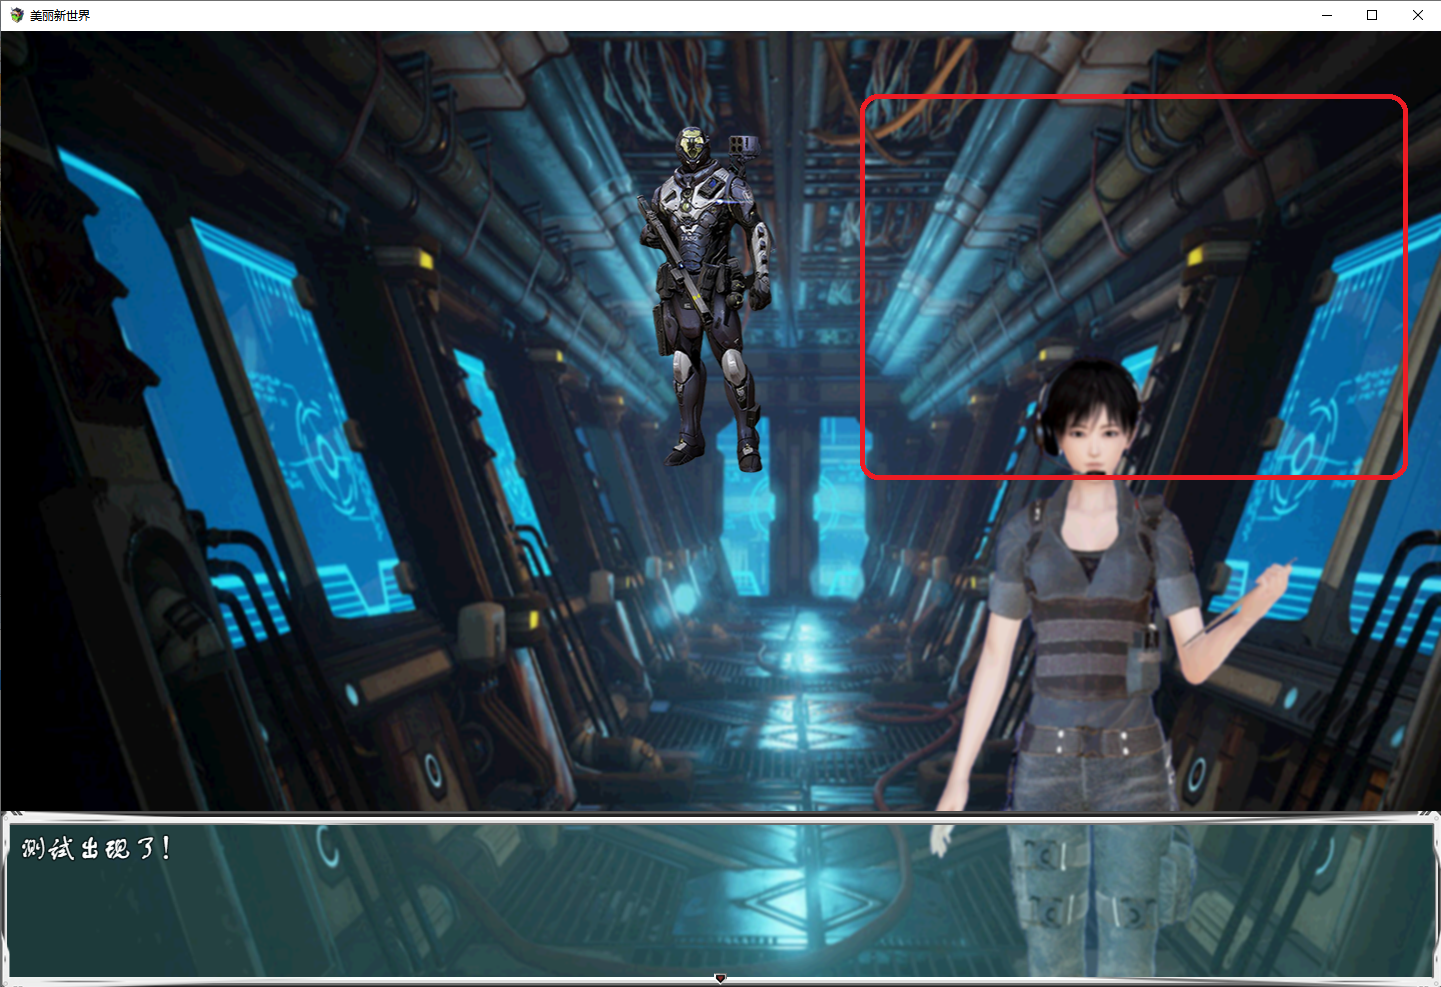This screenshot has height=987, width=1441.
Task: Click the armored soldier character sprite
Action: click(706, 298)
